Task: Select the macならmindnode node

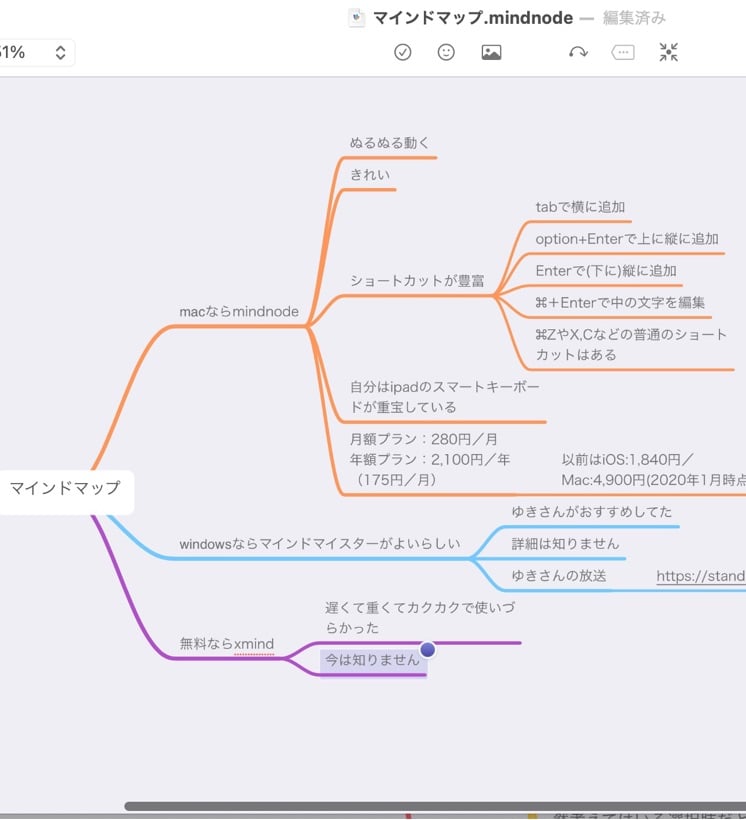Action: [239, 312]
